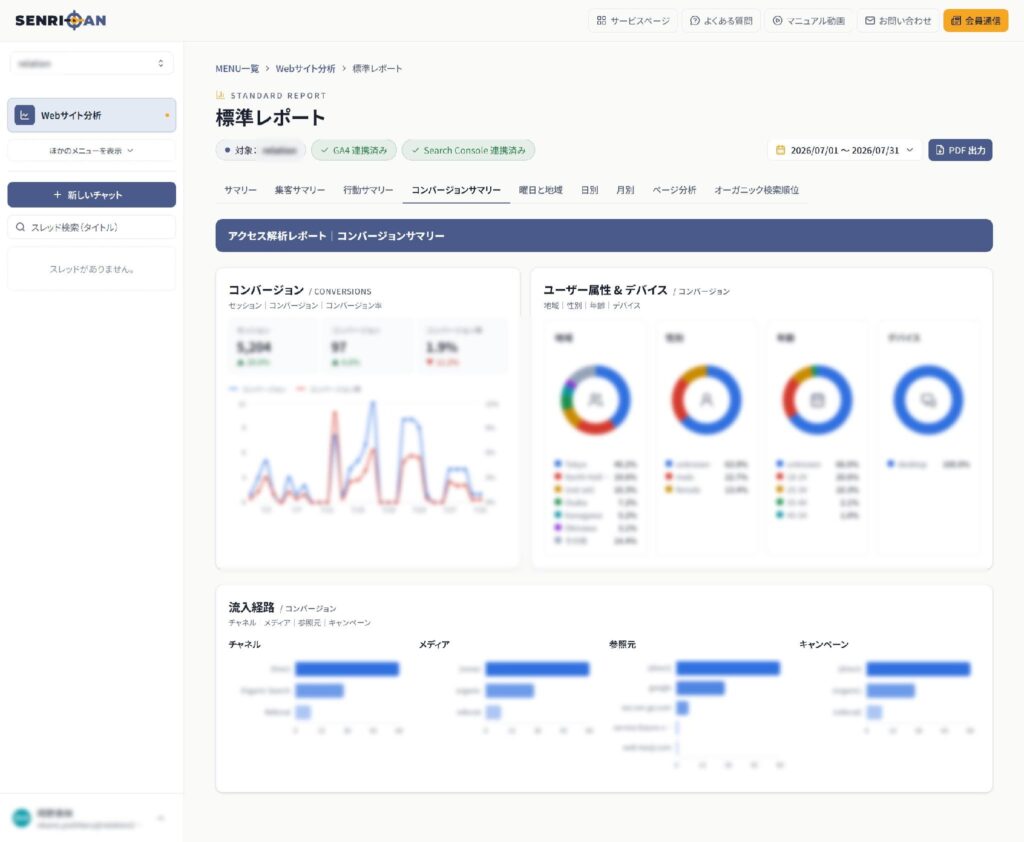Viewport: 1024px width, 842px height.
Task: Click the サービスページ grid icon
Action: click(x=601, y=21)
